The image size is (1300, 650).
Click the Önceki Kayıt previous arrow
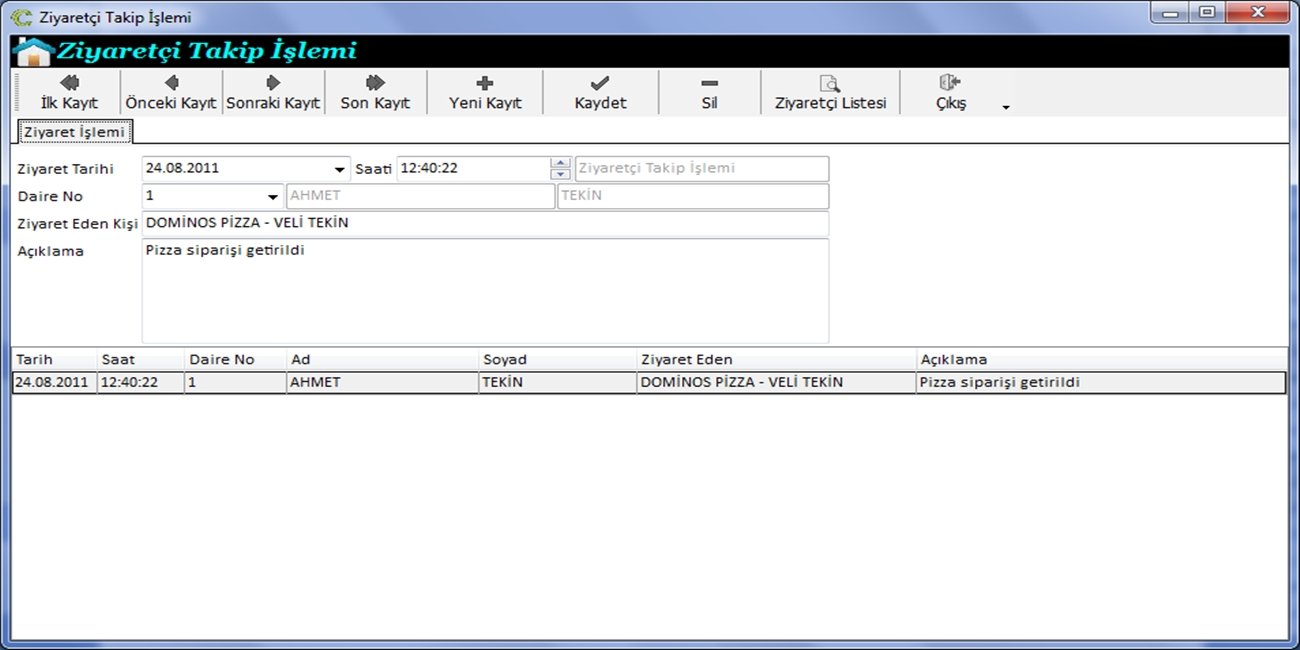[x=171, y=92]
